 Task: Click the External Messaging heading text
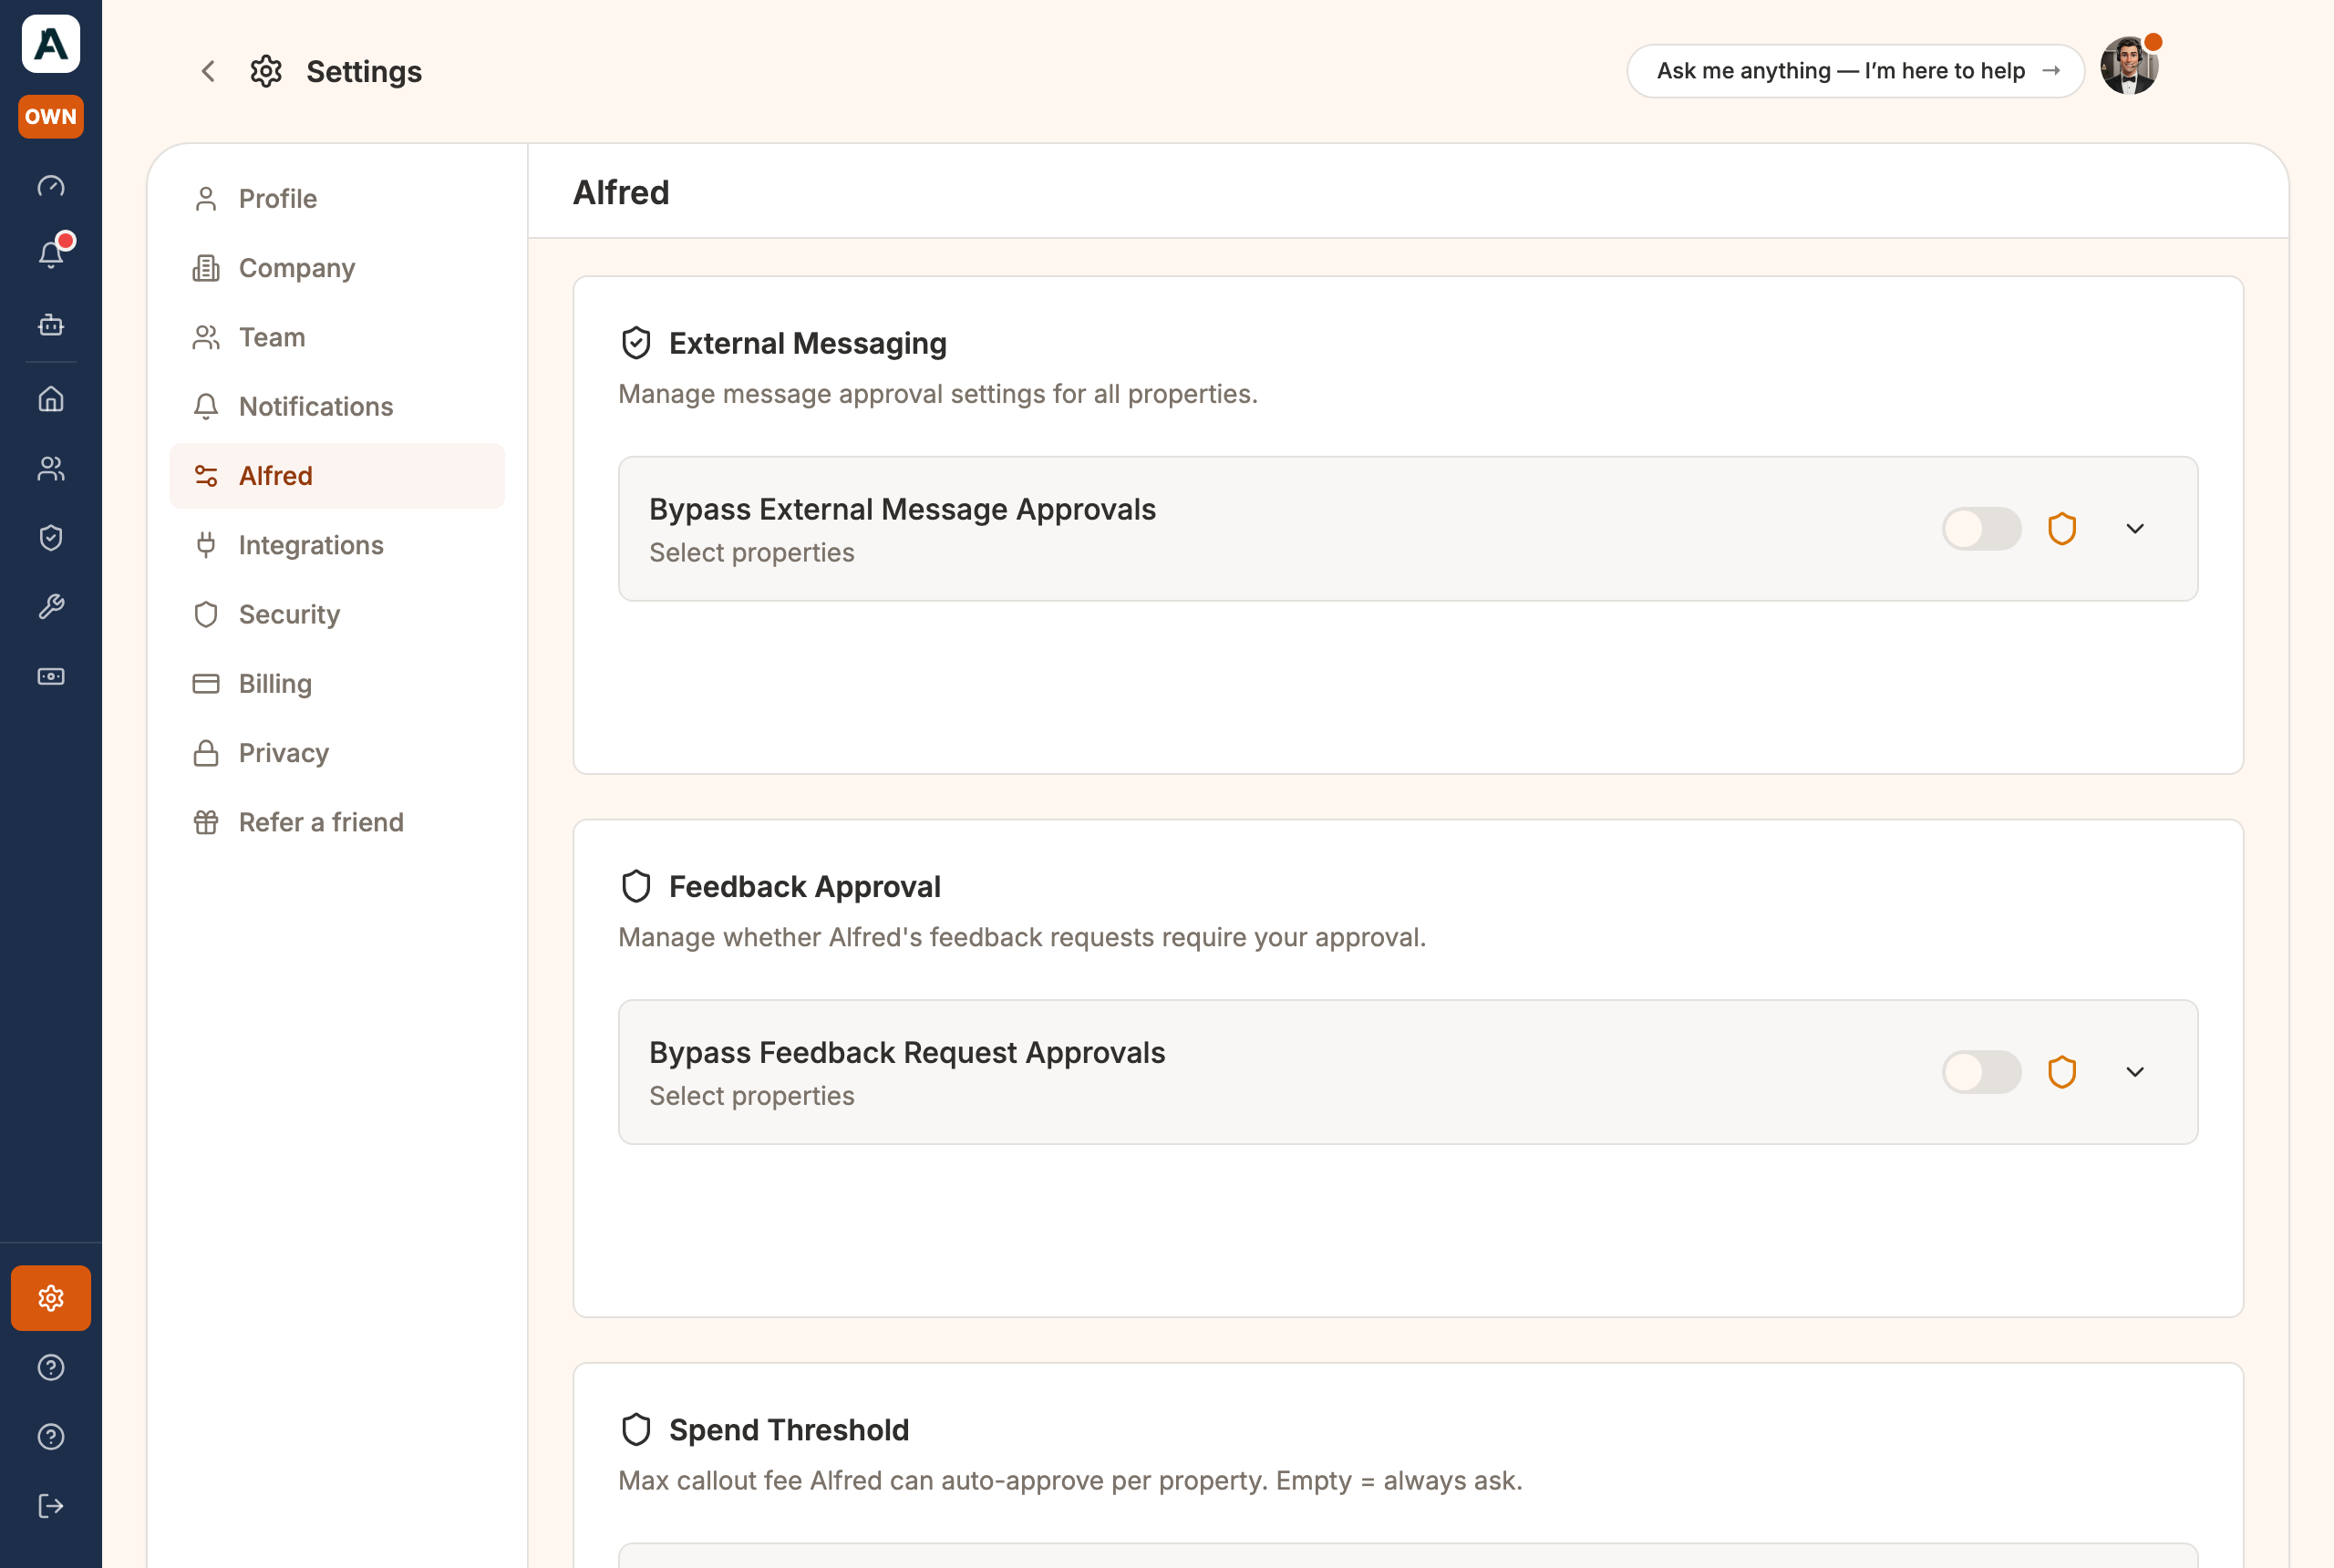[x=807, y=343]
